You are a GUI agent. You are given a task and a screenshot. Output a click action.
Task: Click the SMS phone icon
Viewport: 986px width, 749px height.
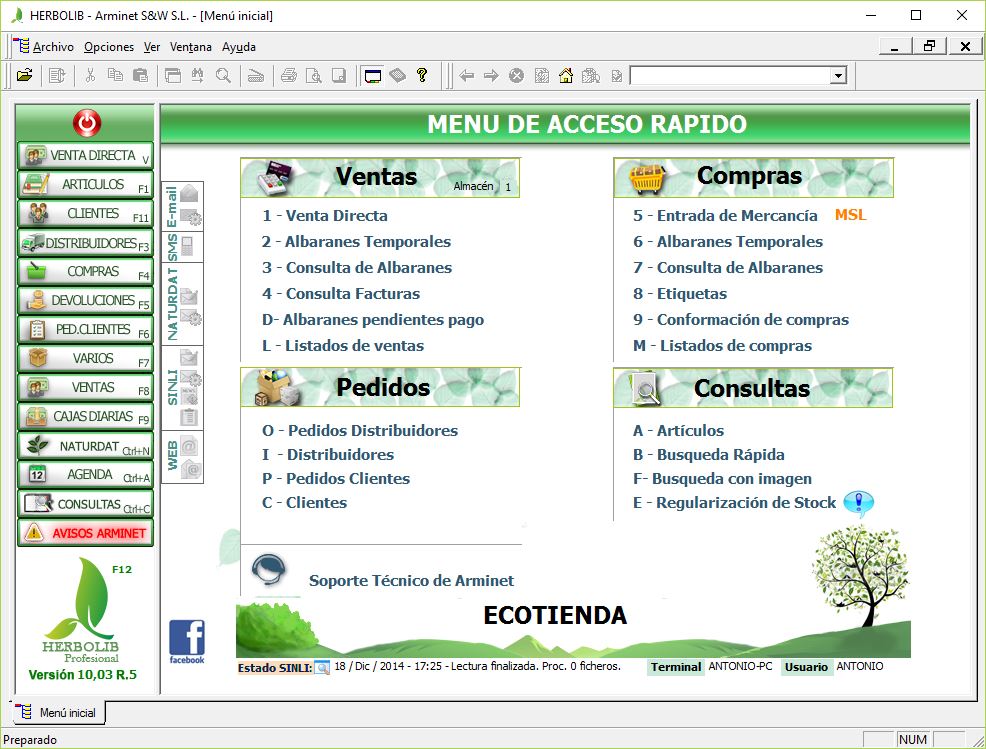[x=187, y=246]
